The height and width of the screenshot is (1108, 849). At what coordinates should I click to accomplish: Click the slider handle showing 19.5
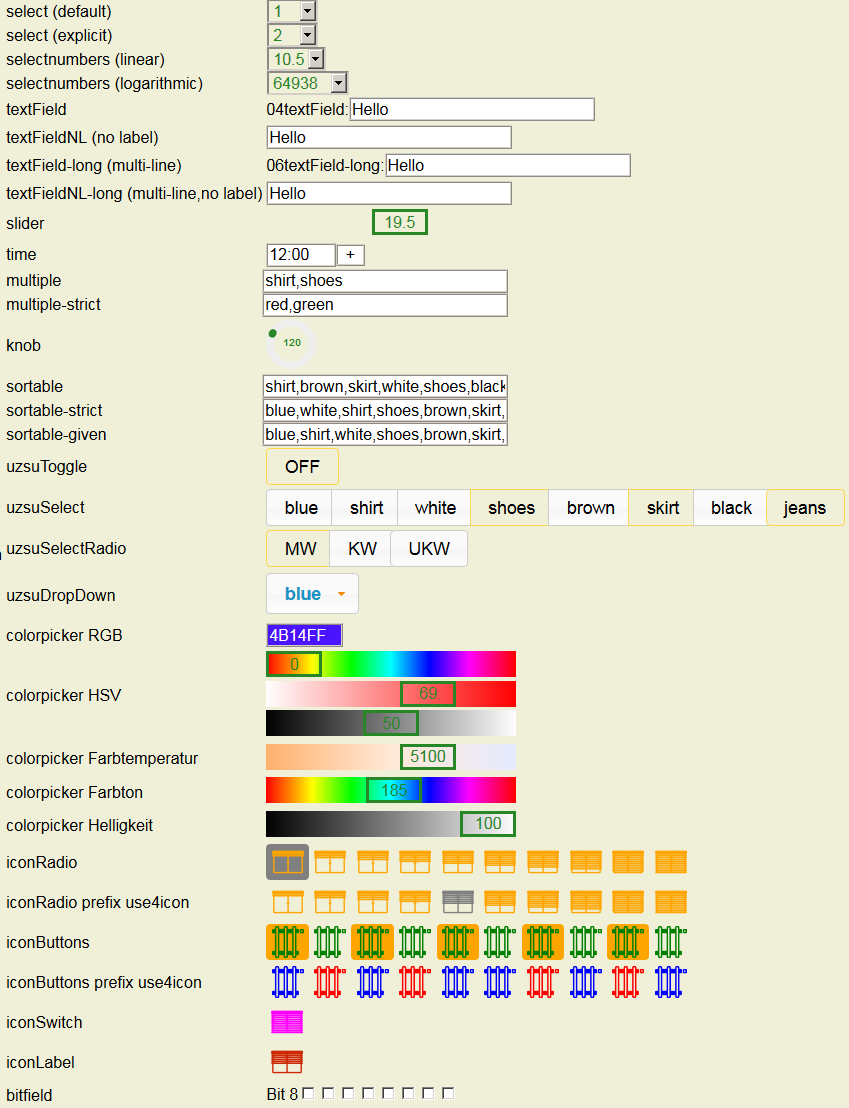click(x=400, y=223)
